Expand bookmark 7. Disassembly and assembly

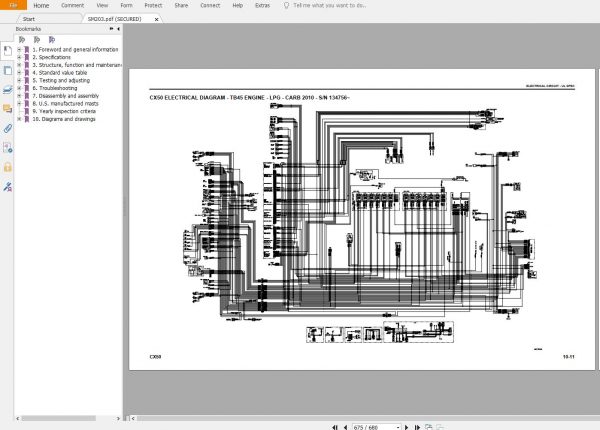pyautogui.click(x=19, y=96)
